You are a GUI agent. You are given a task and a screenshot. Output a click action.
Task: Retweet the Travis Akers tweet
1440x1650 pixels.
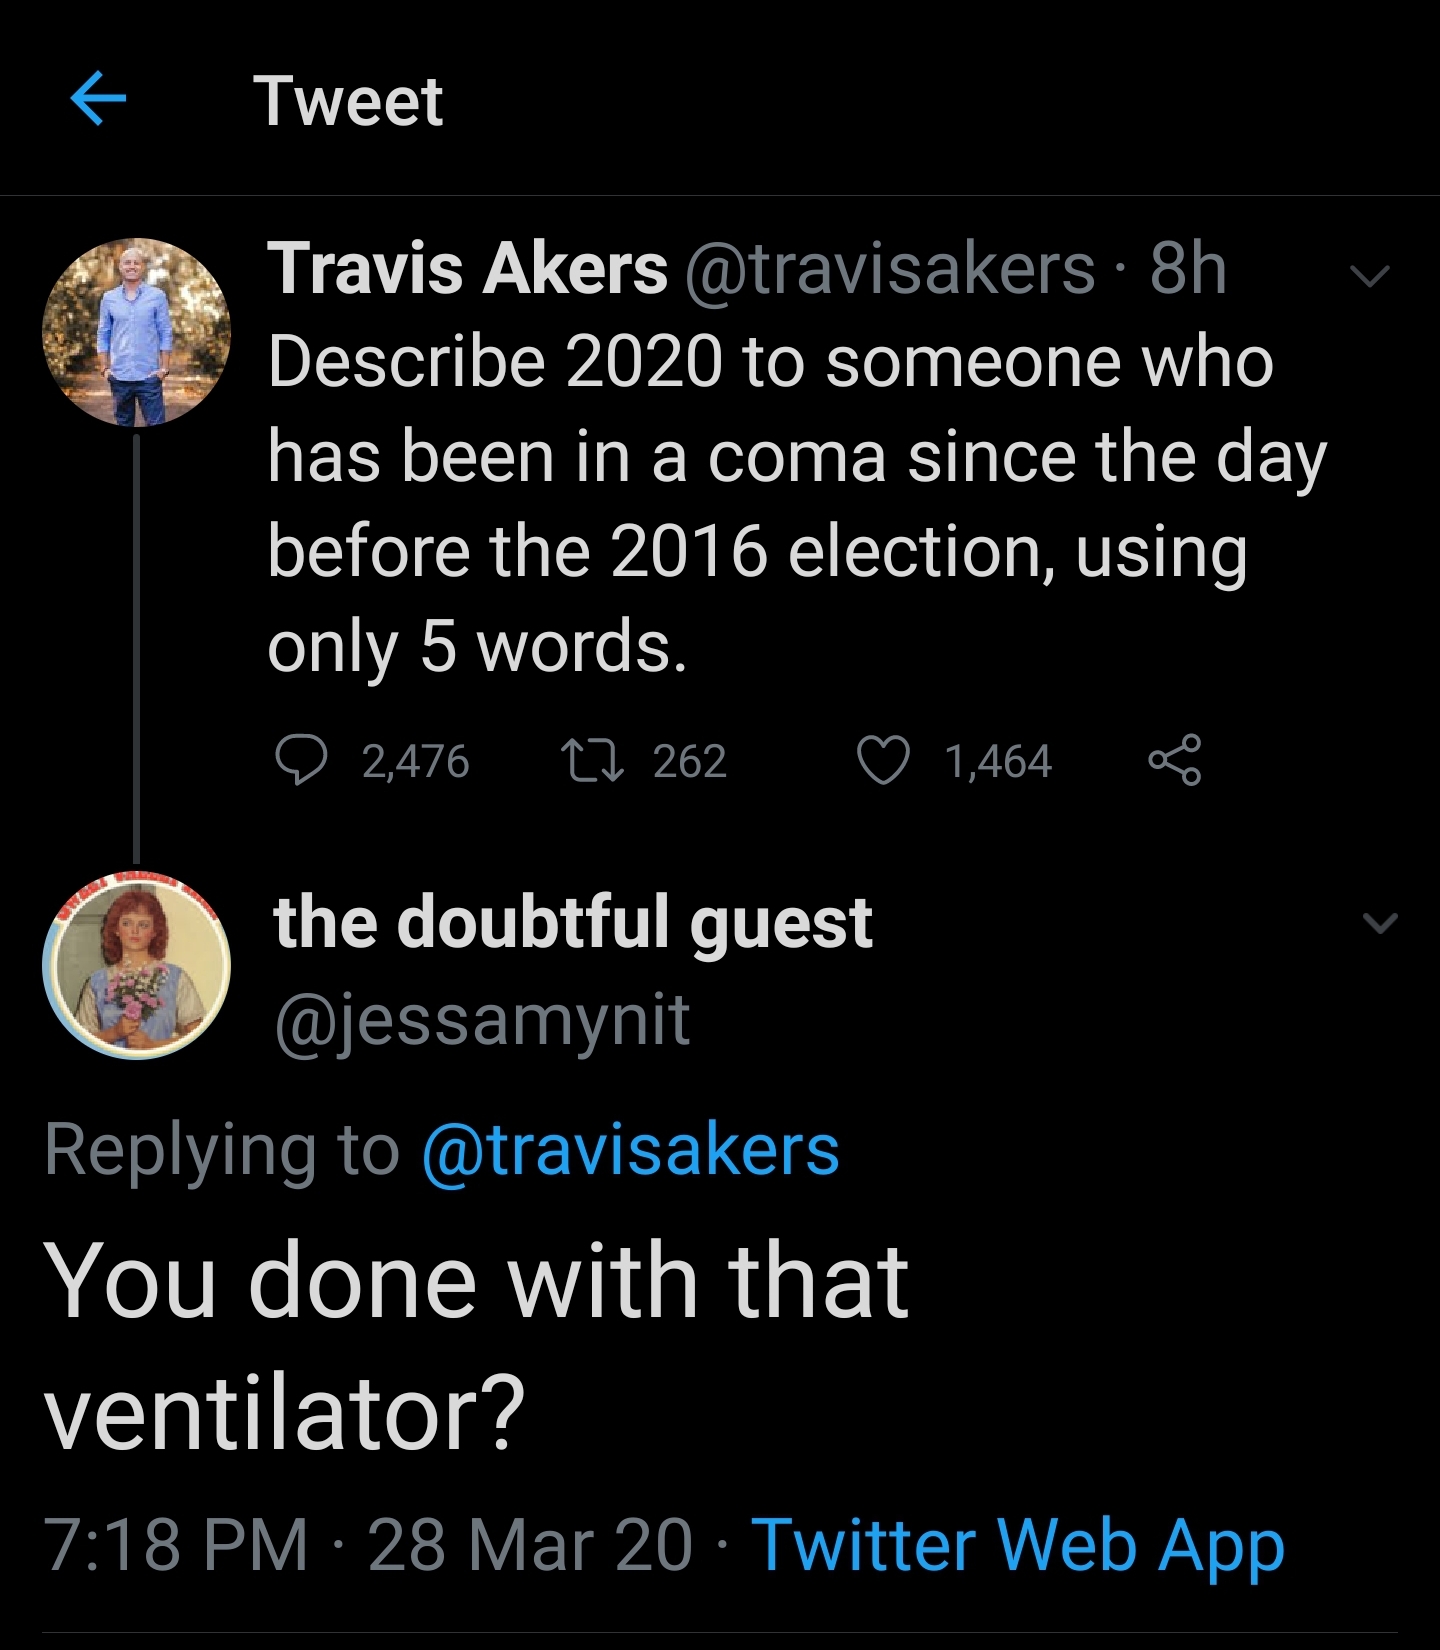coord(592,760)
